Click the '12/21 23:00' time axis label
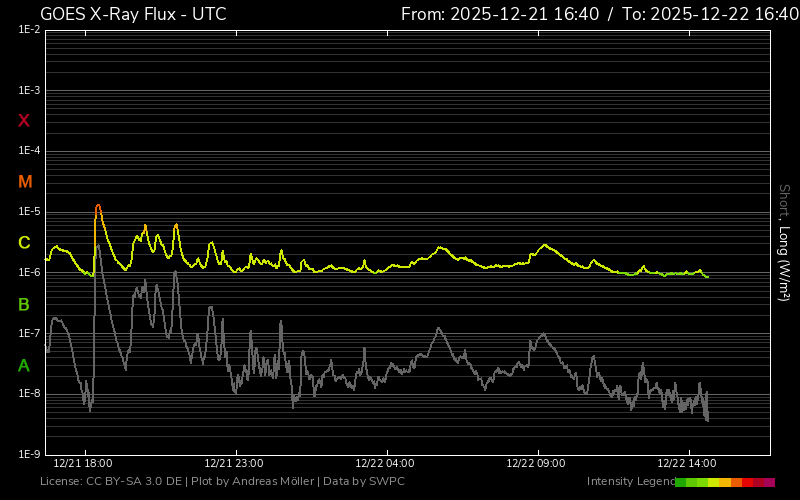The image size is (800, 500). [234, 464]
